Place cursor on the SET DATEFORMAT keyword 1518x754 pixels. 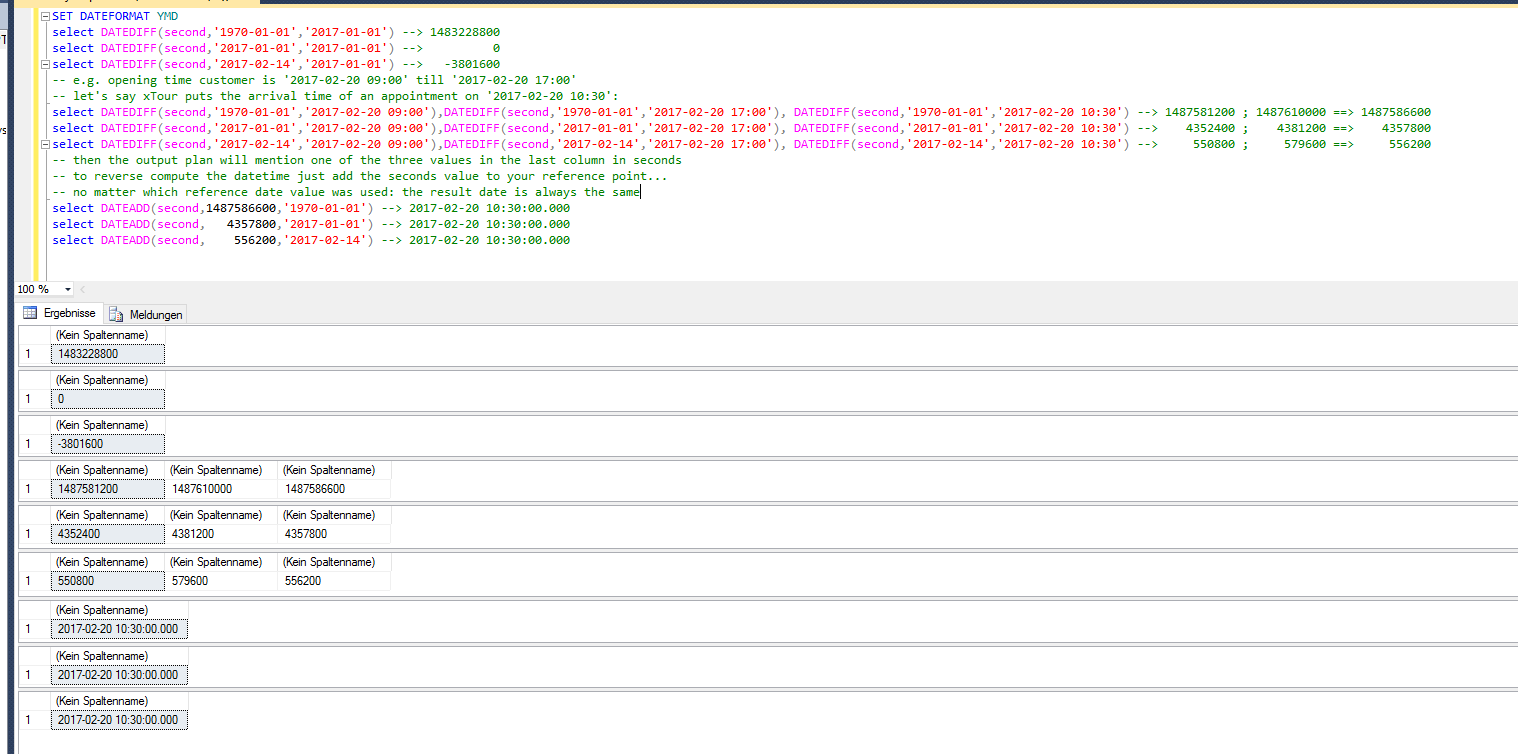click(100, 16)
